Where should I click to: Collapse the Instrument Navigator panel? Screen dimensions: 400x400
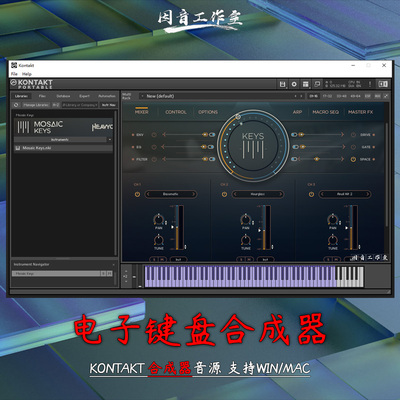tap(114, 264)
